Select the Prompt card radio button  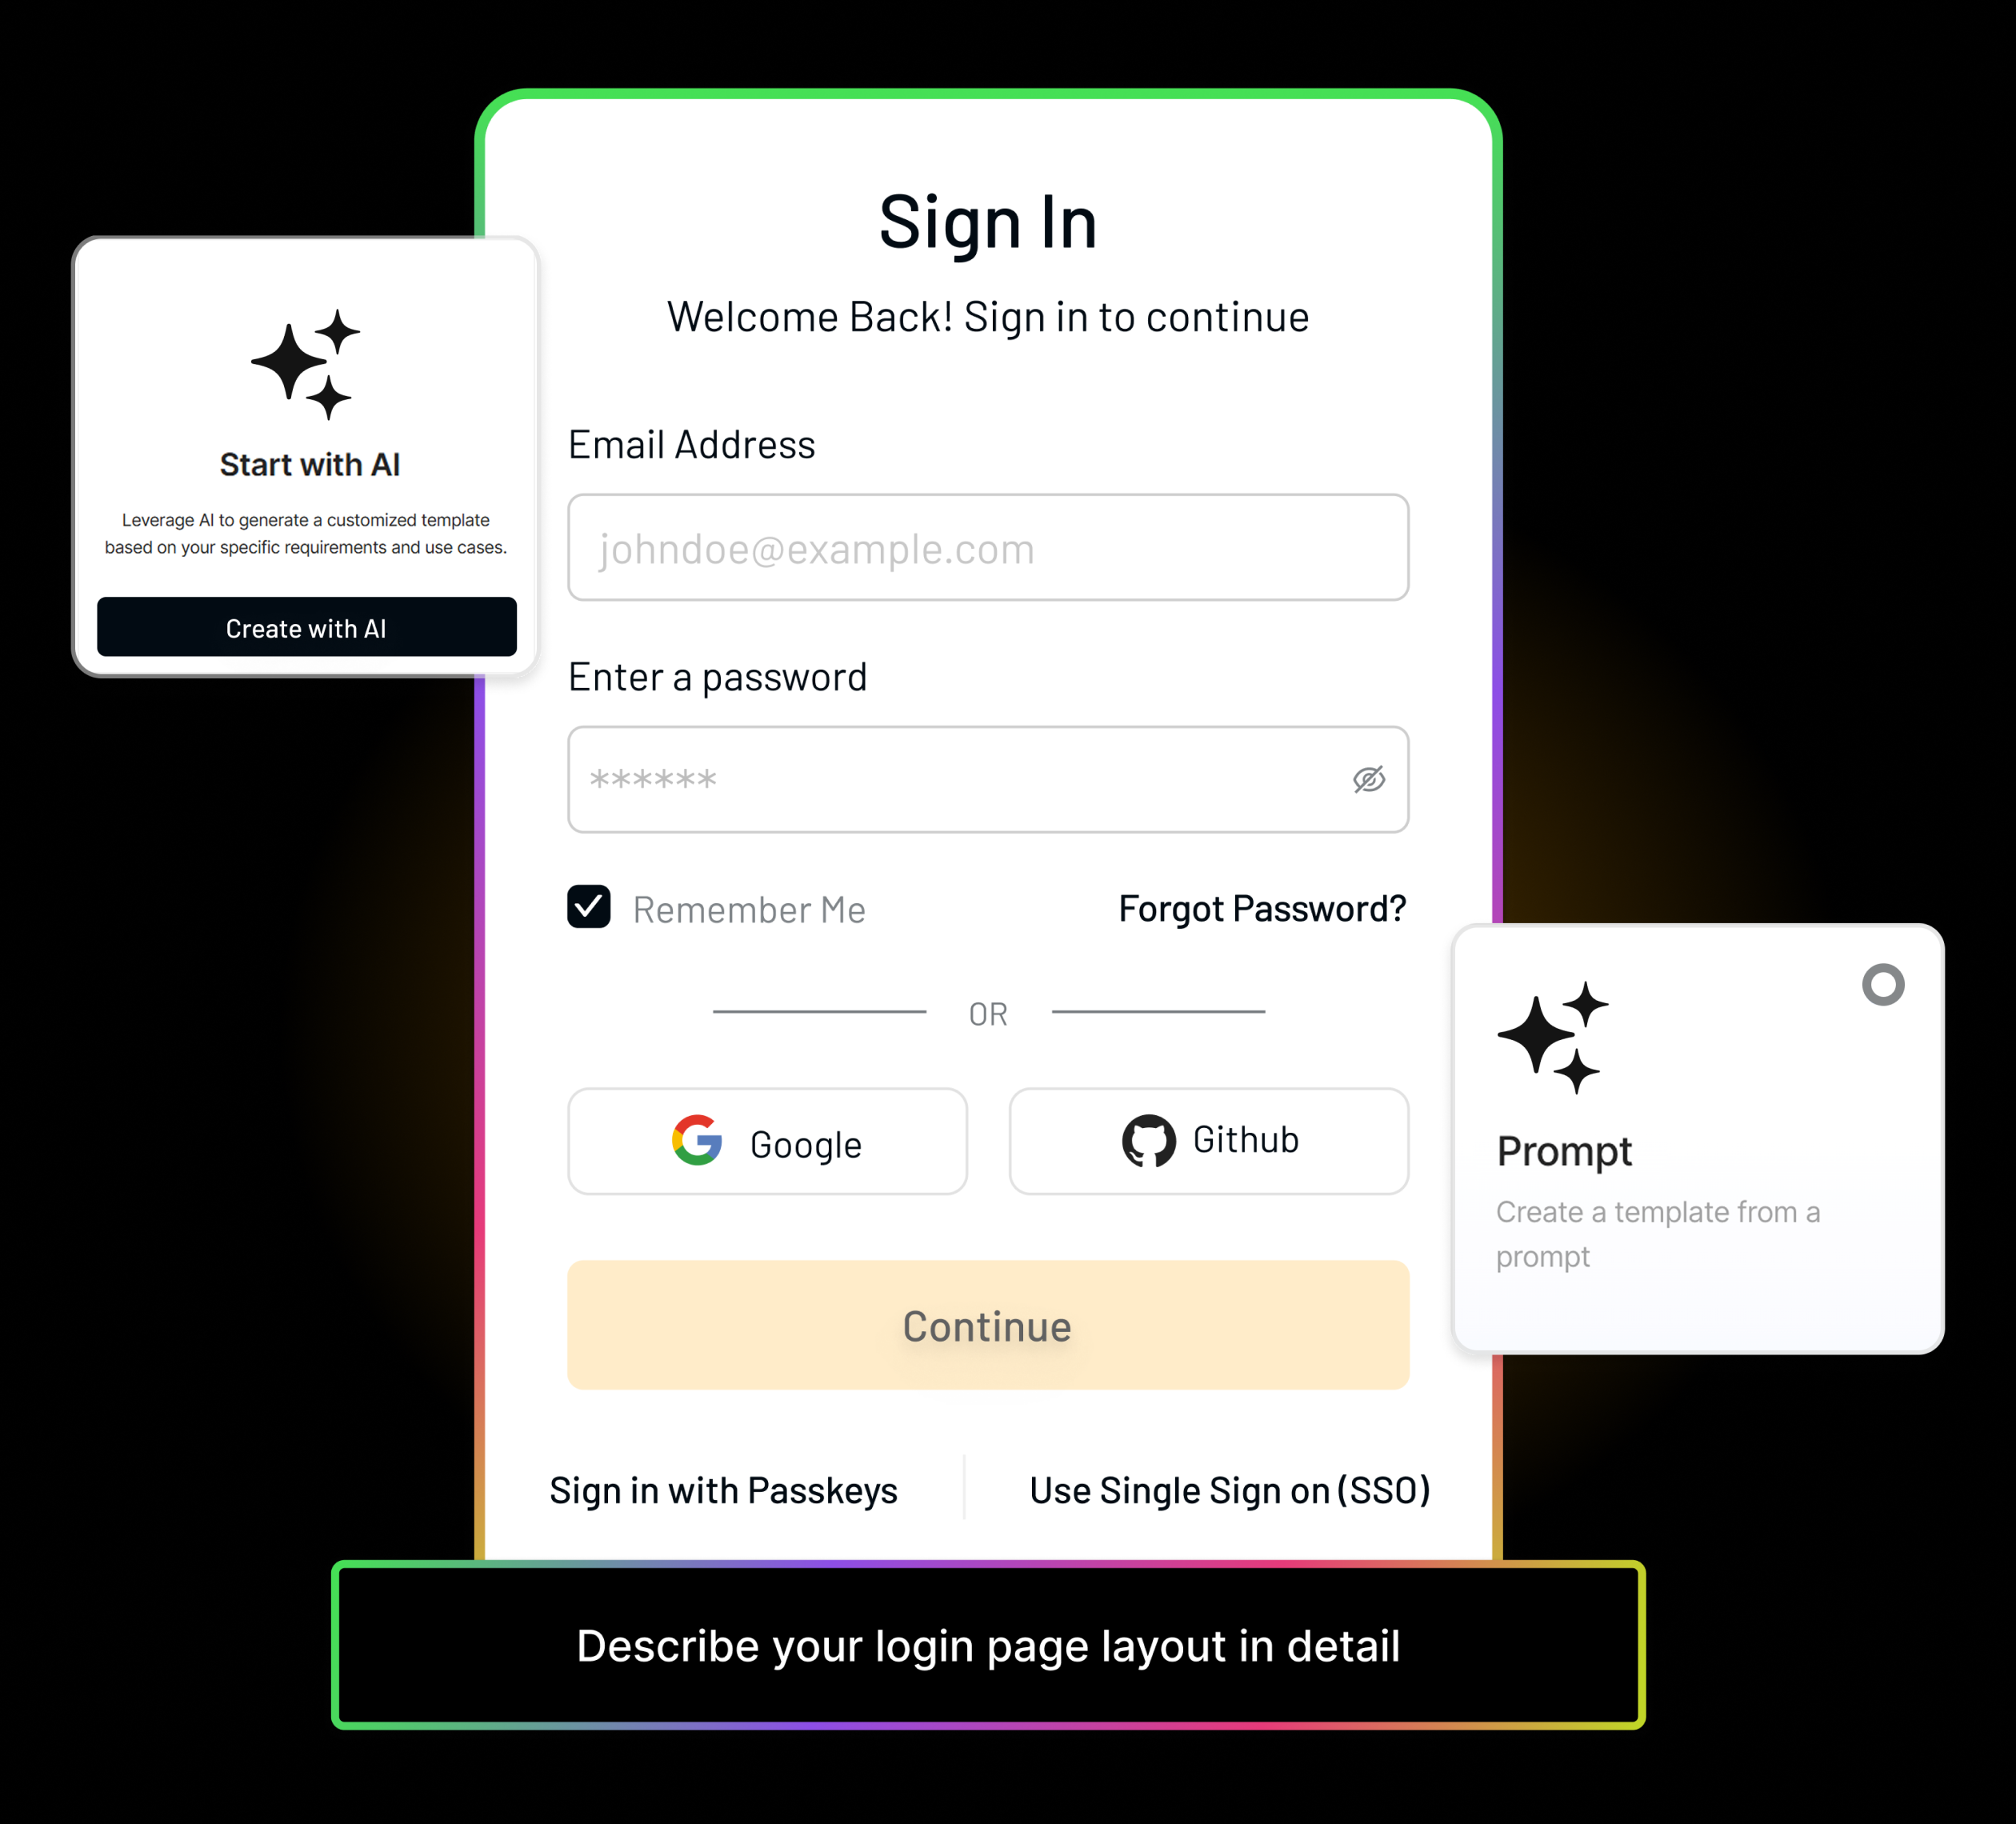tap(1883, 985)
